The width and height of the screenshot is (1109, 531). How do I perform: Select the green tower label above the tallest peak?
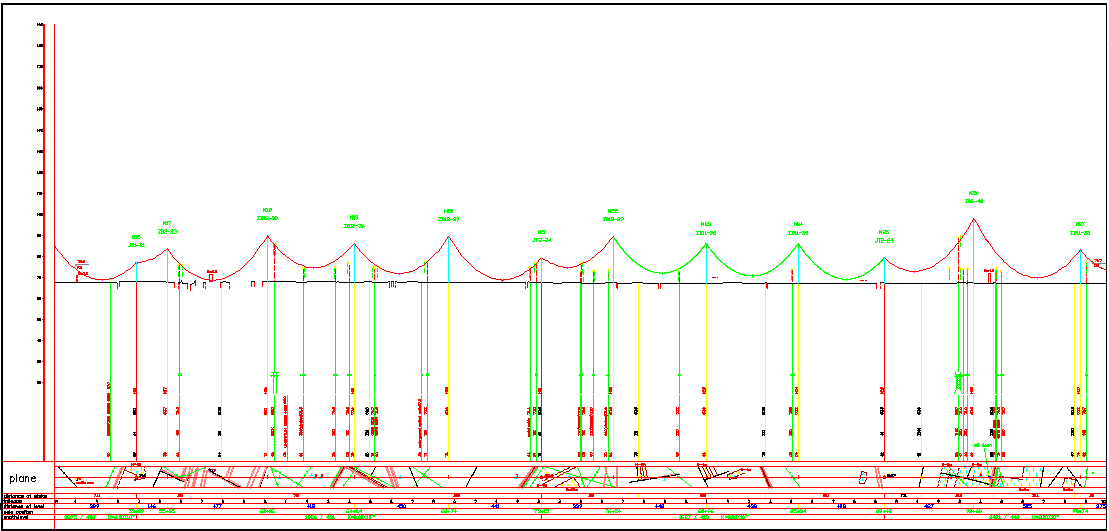(974, 197)
